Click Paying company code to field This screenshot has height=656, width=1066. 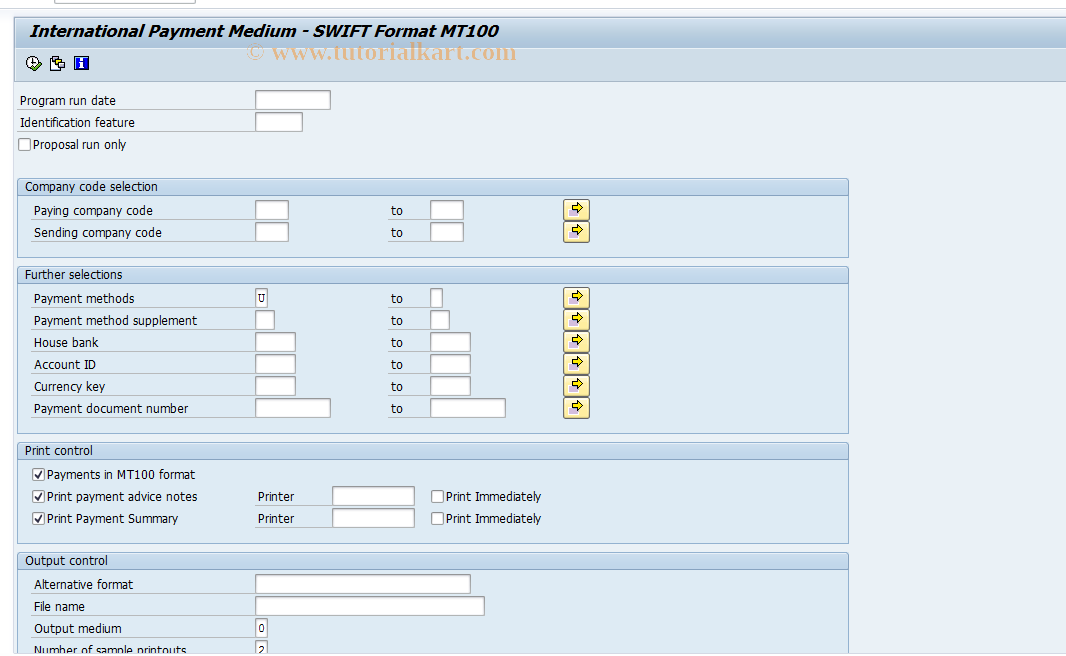447,210
